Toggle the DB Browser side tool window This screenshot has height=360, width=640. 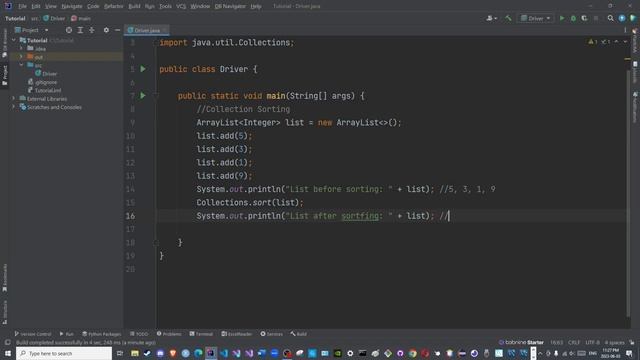(5, 43)
